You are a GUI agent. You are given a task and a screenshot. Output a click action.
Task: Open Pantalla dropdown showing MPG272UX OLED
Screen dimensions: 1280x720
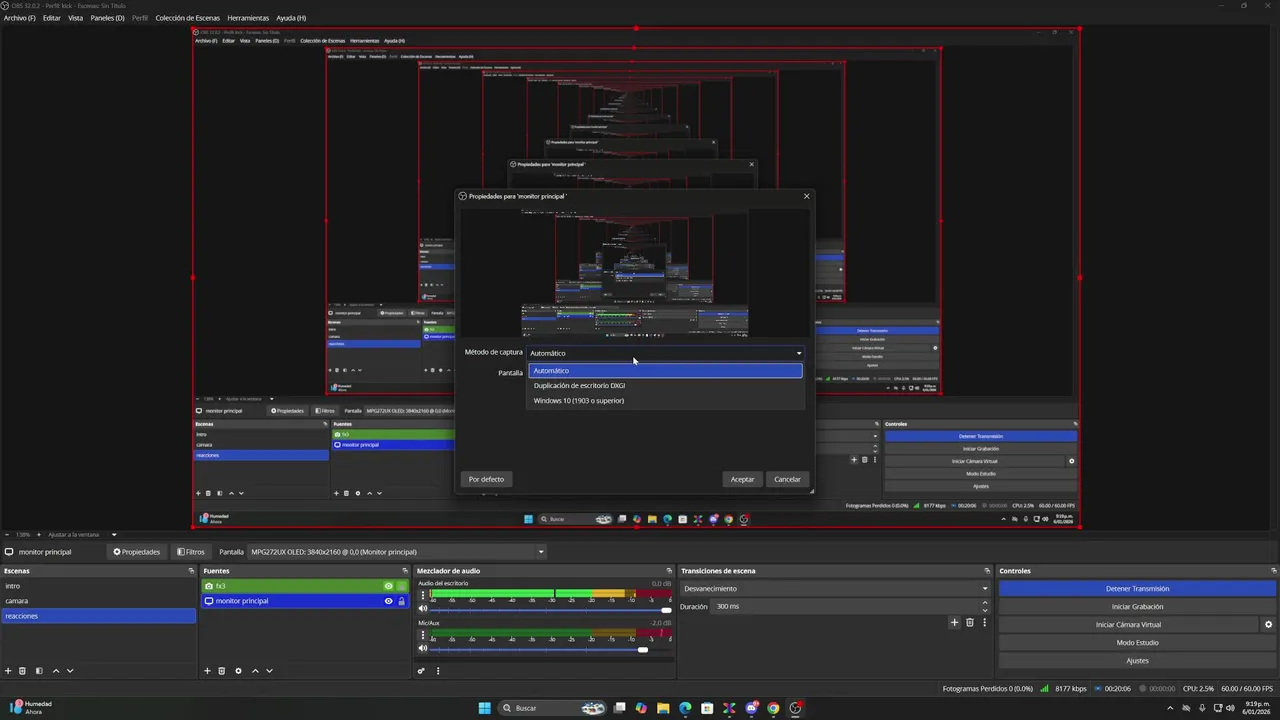click(x=397, y=552)
